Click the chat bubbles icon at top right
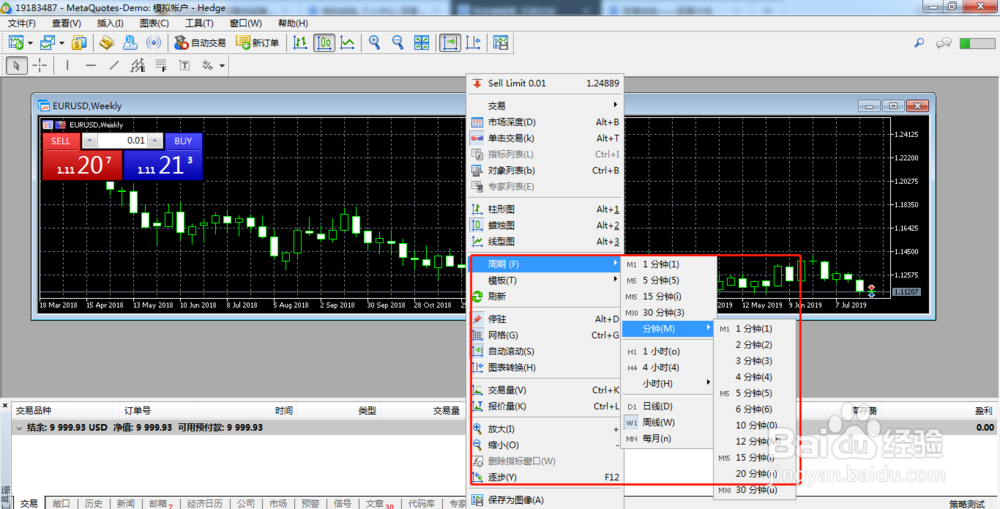 point(944,43)
